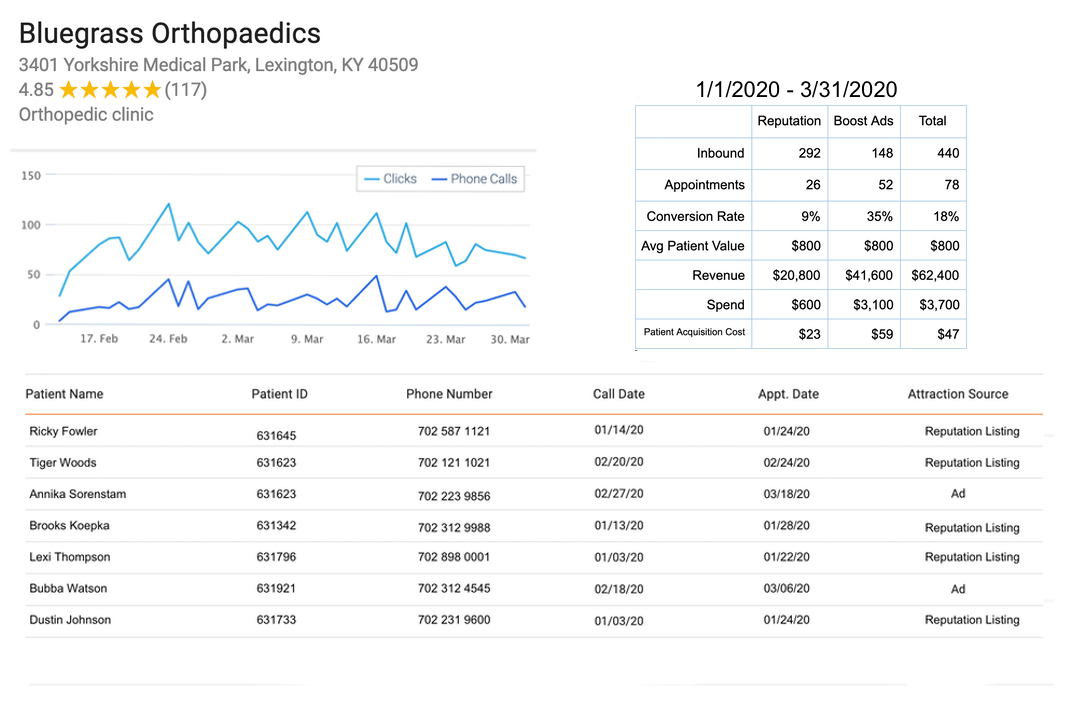1070x704 pixels.
Task: Toggle the Clicks series in chart legend
Action: point(390,179)
